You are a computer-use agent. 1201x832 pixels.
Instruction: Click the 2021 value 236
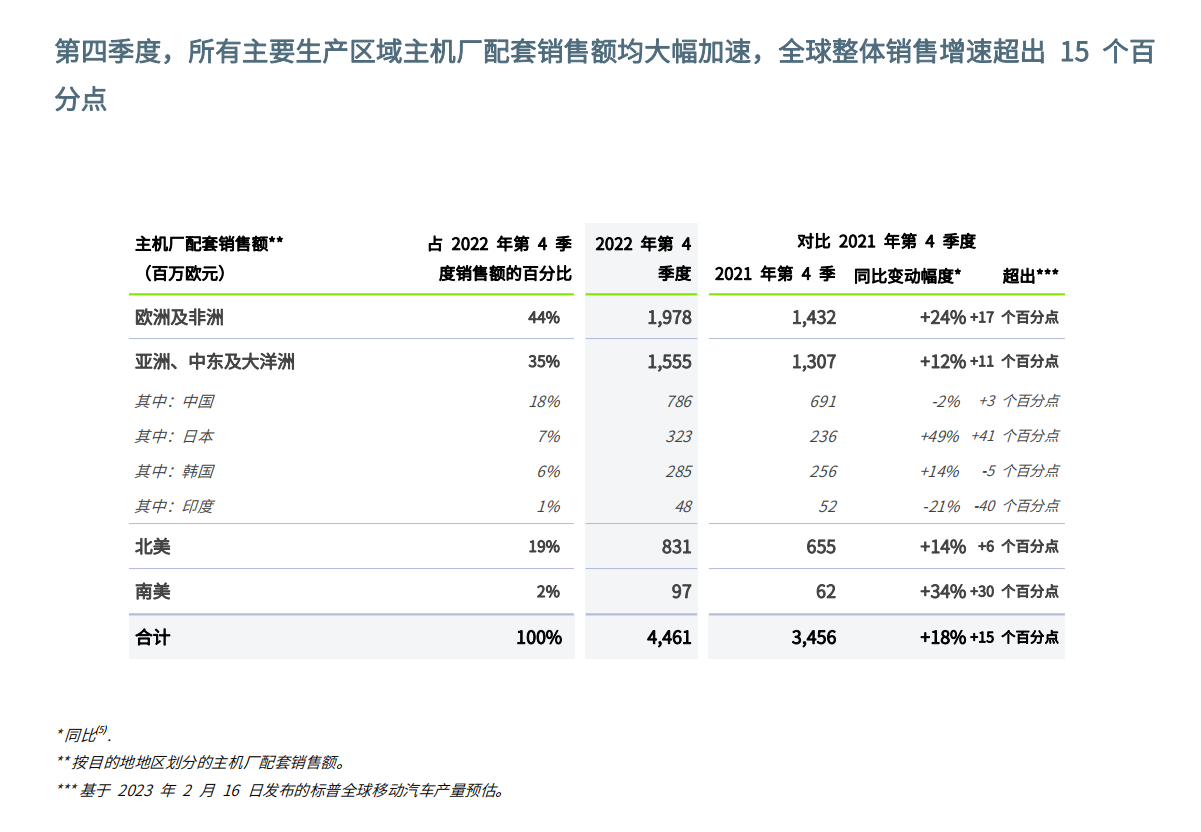[822, 437]
